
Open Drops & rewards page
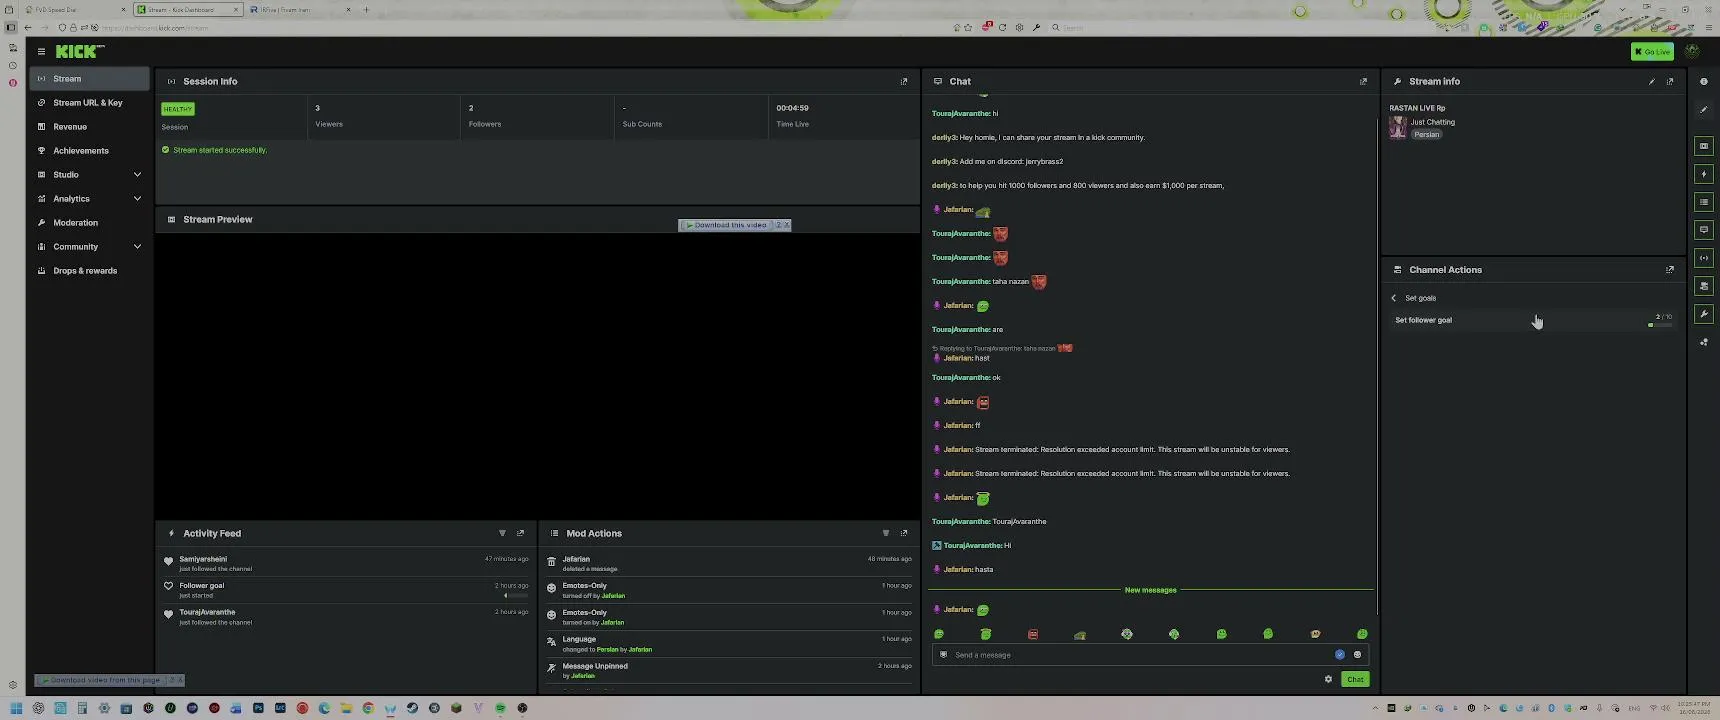tap(90, 271)
